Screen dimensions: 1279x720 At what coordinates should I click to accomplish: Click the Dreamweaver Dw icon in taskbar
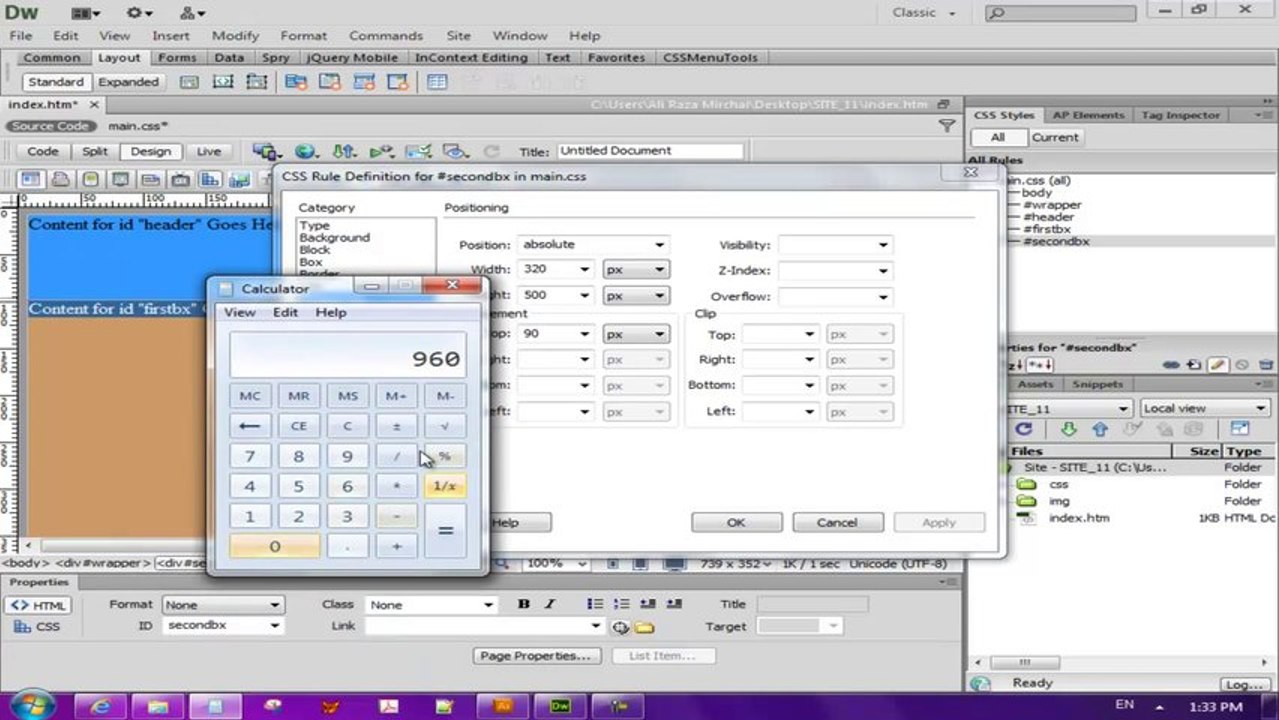click(x=562, y=706)
